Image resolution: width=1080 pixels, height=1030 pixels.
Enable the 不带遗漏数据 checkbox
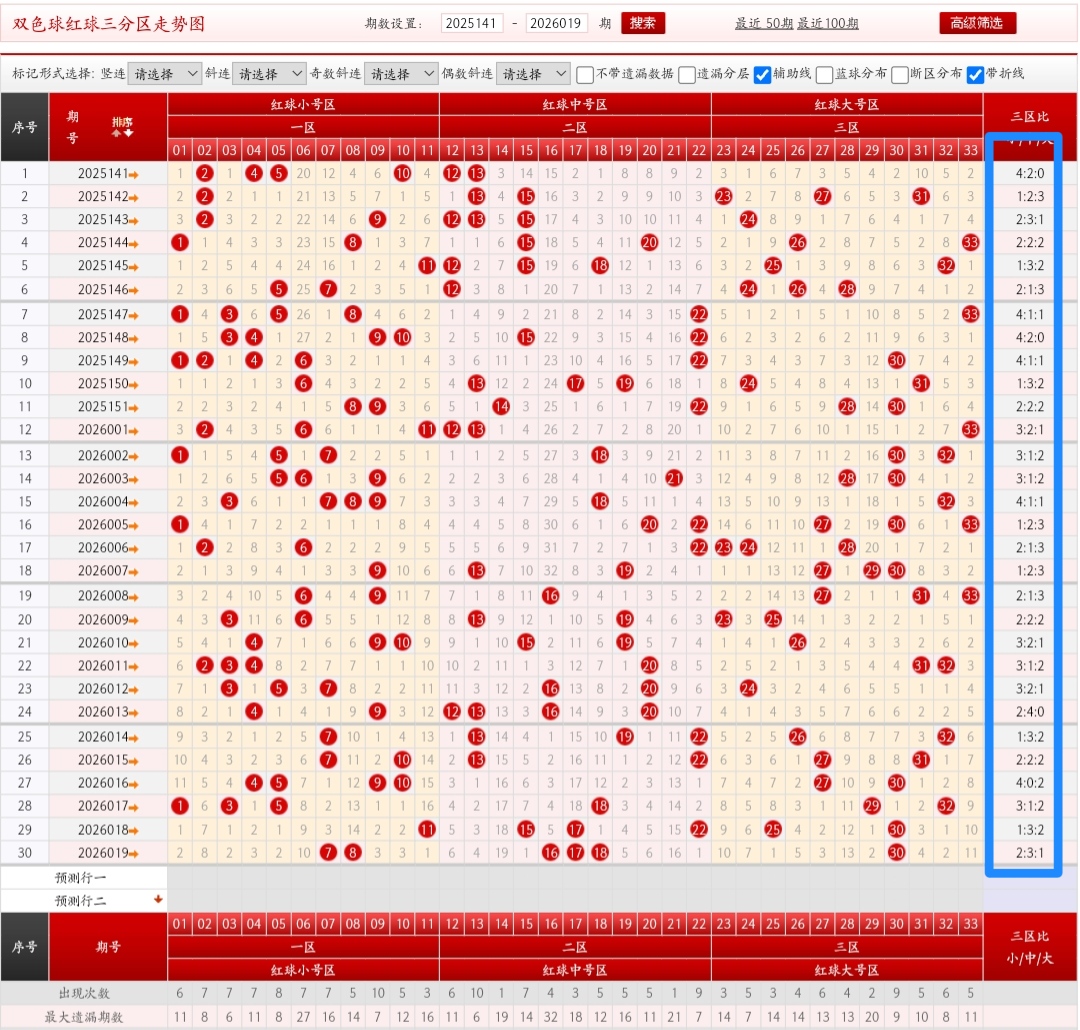tap(585, 74)
